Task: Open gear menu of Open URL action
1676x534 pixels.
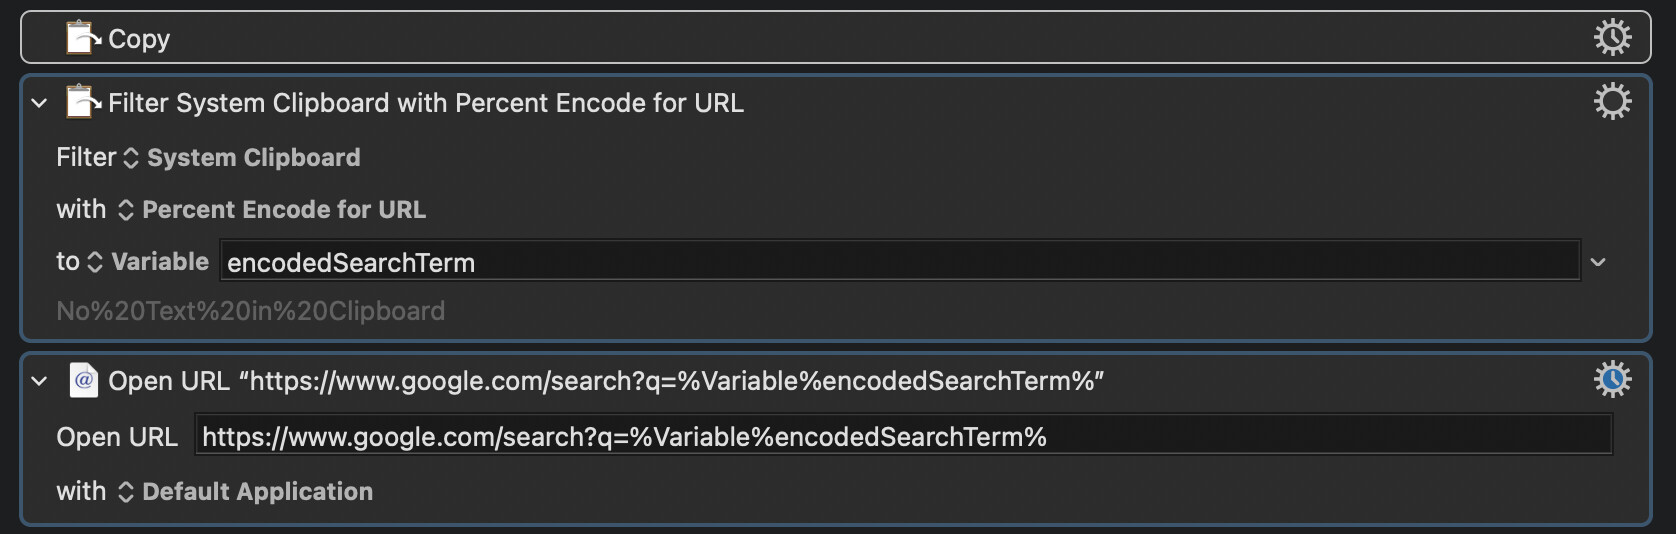Action: [1612, 380]
